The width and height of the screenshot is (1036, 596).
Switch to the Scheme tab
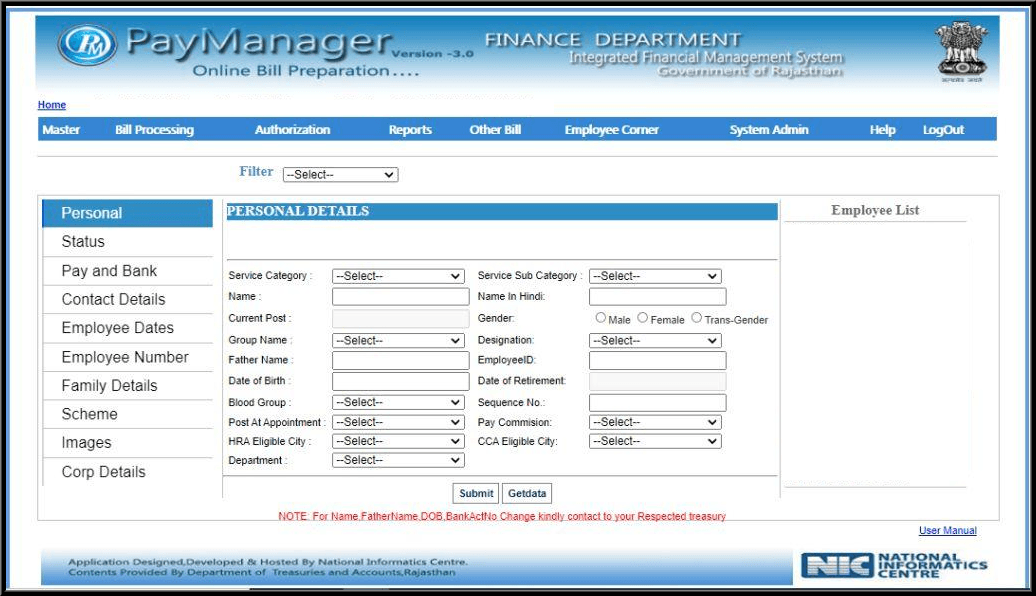[128, 414]
